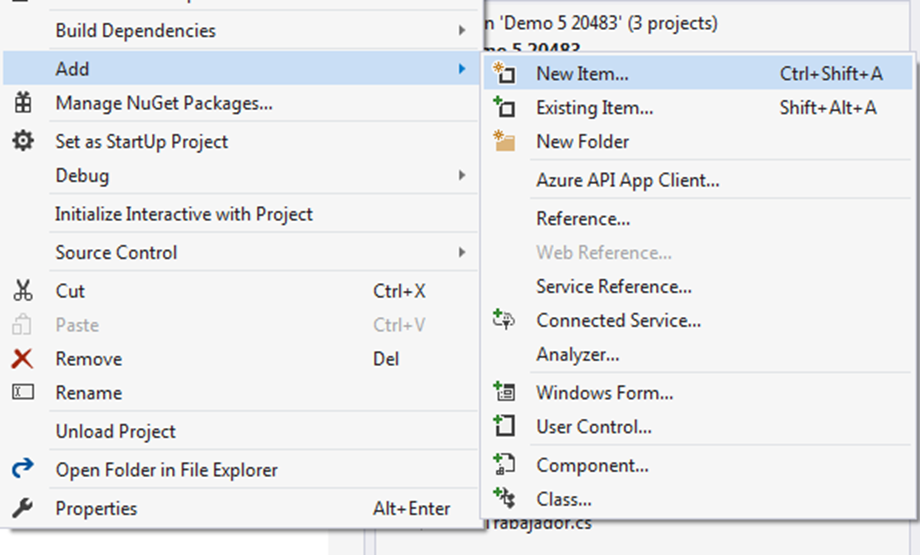Image resolution: width=920 pixels, height=555 pixels.
Task: Click the Set as StartUp Project gear icon
Action: click(x=22, y=142)
